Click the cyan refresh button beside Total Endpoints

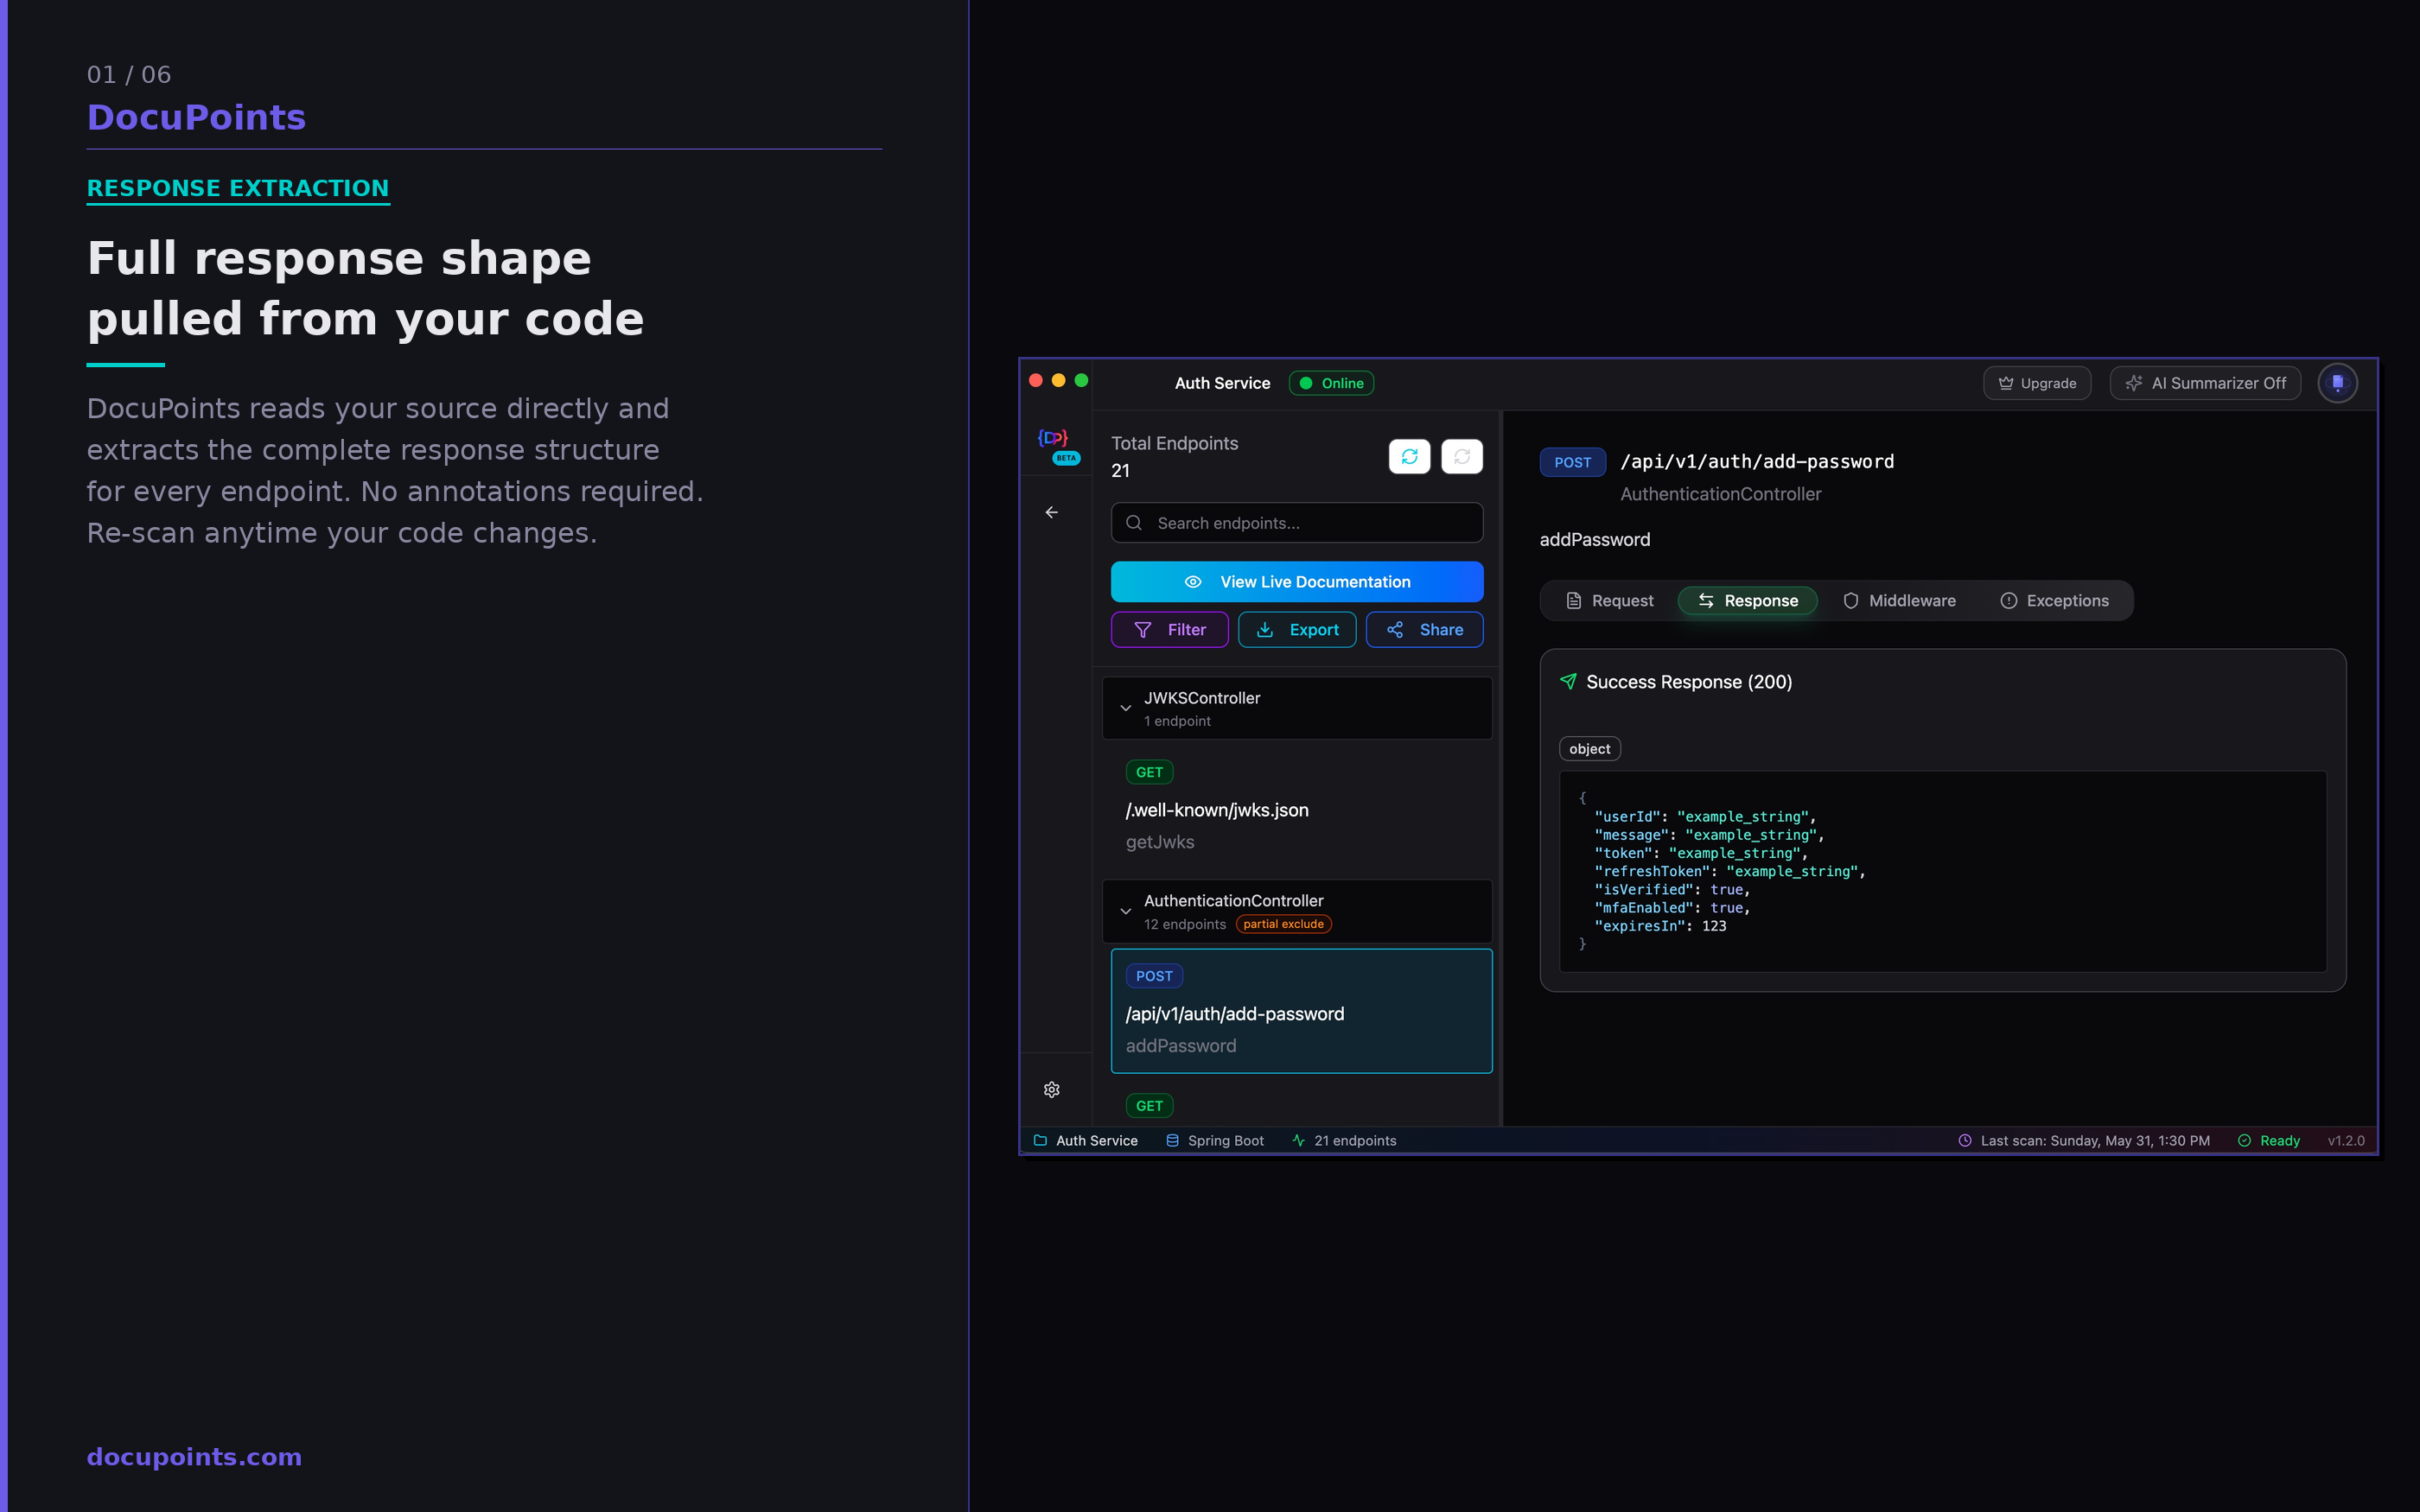pyautogui.click(x=1410, y=457)
